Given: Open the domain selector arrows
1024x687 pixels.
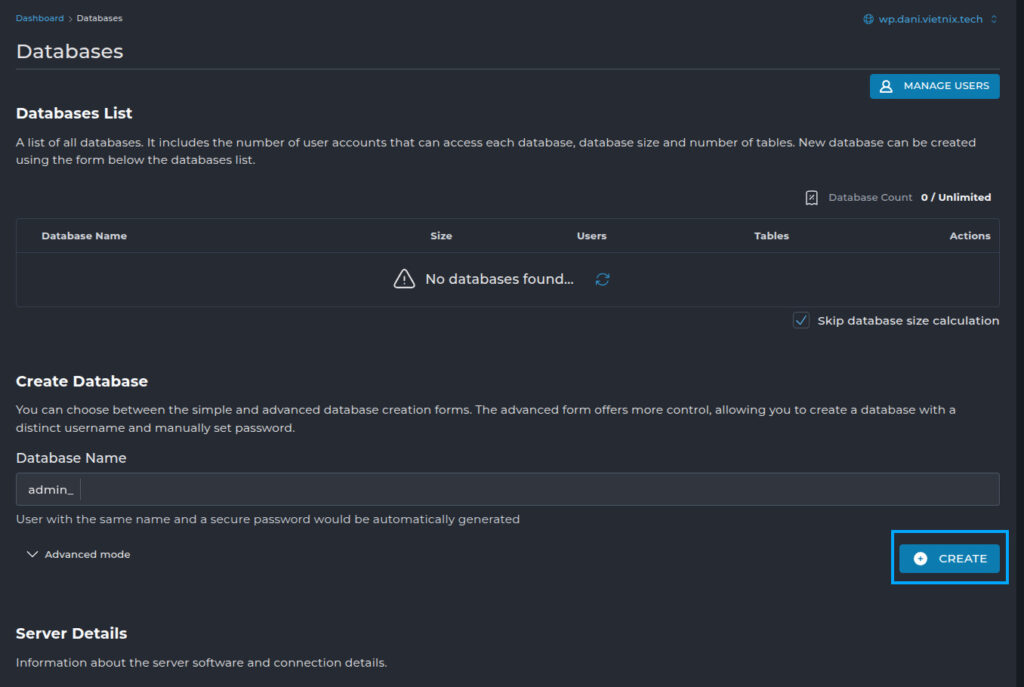Looking at the screenshot, I should 994,19.
